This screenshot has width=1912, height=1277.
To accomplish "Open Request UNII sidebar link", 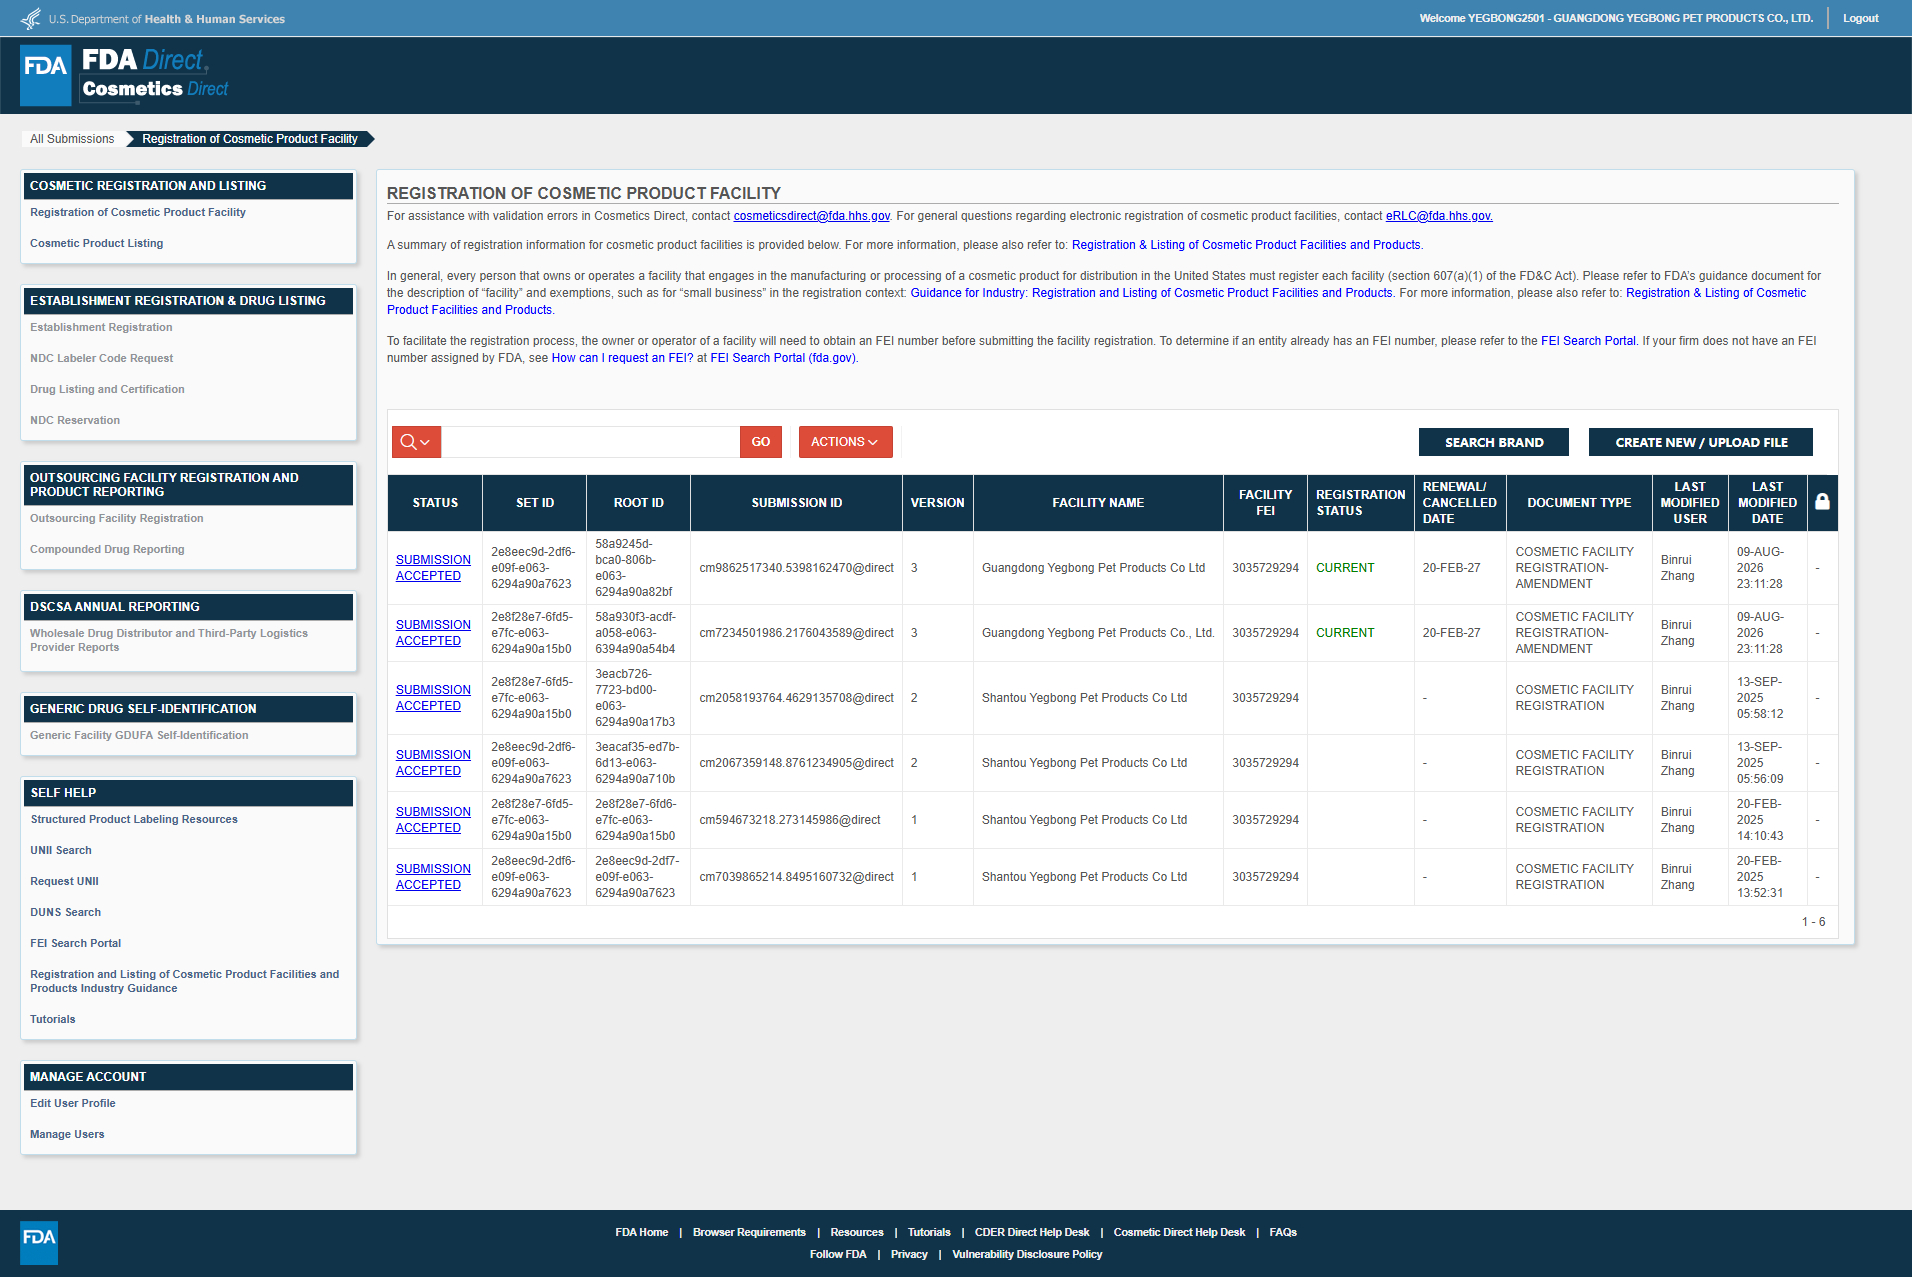I will click(x=64, y=881).
